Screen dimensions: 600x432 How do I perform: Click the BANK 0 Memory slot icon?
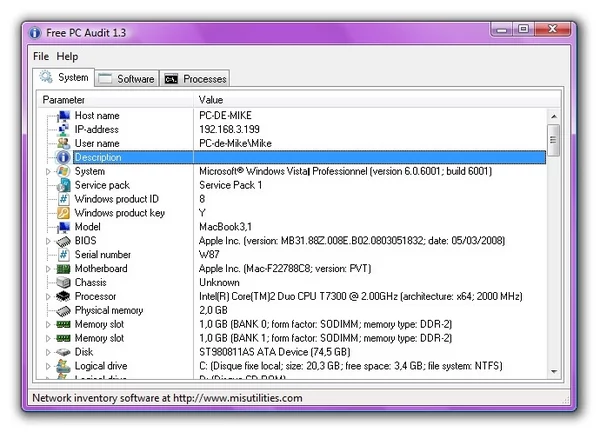(64, 324)
